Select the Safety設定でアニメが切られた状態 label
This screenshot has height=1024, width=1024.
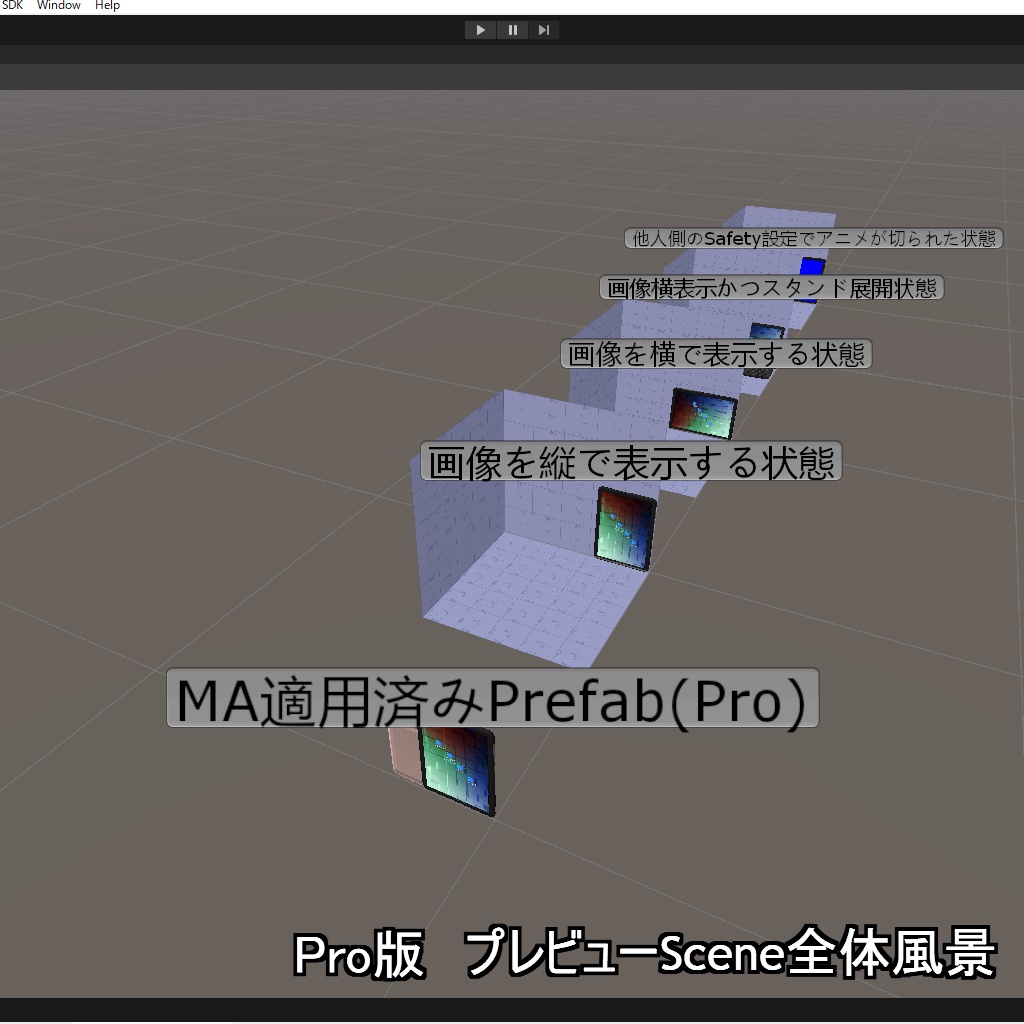pyautogui.click(x=812, y=238)
